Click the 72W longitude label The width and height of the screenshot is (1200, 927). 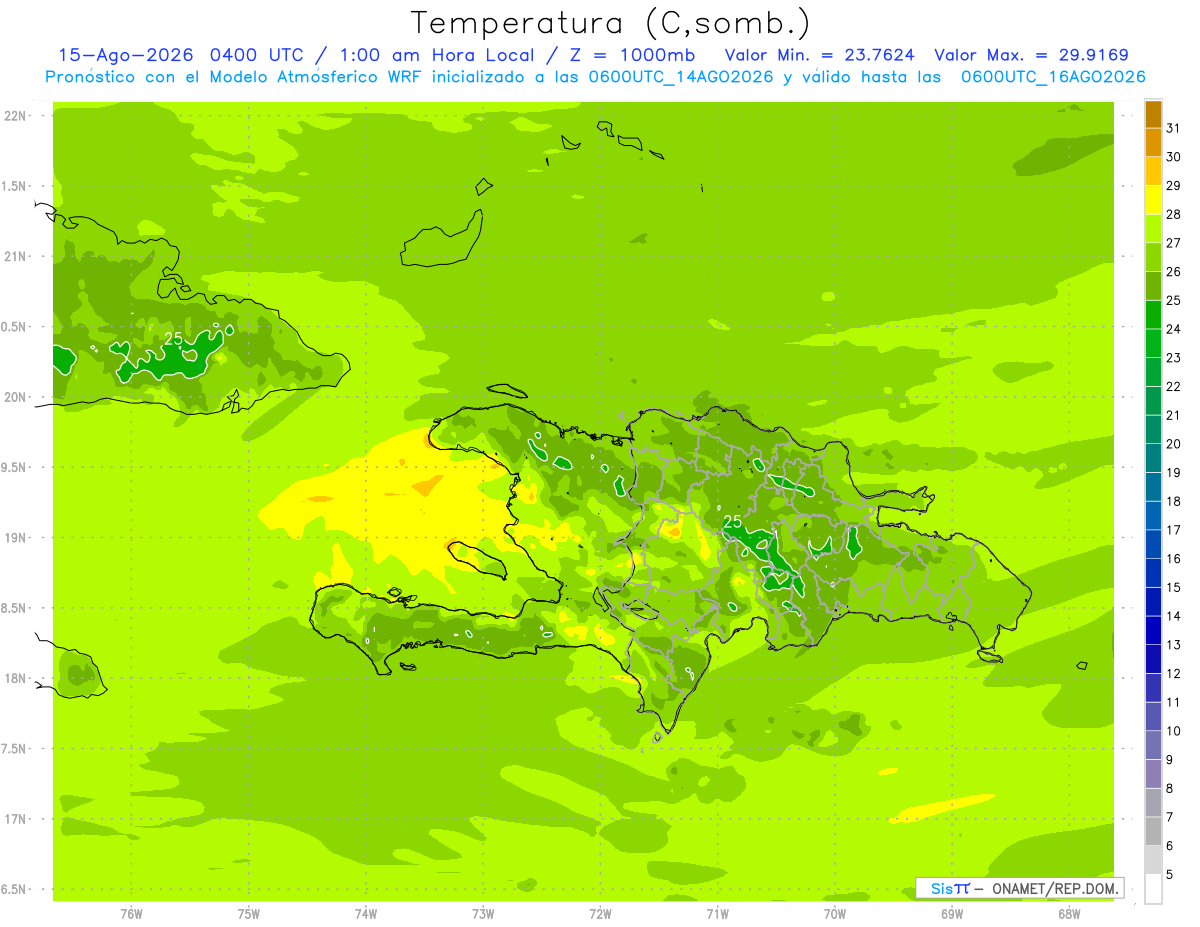(x=601, y=914)
